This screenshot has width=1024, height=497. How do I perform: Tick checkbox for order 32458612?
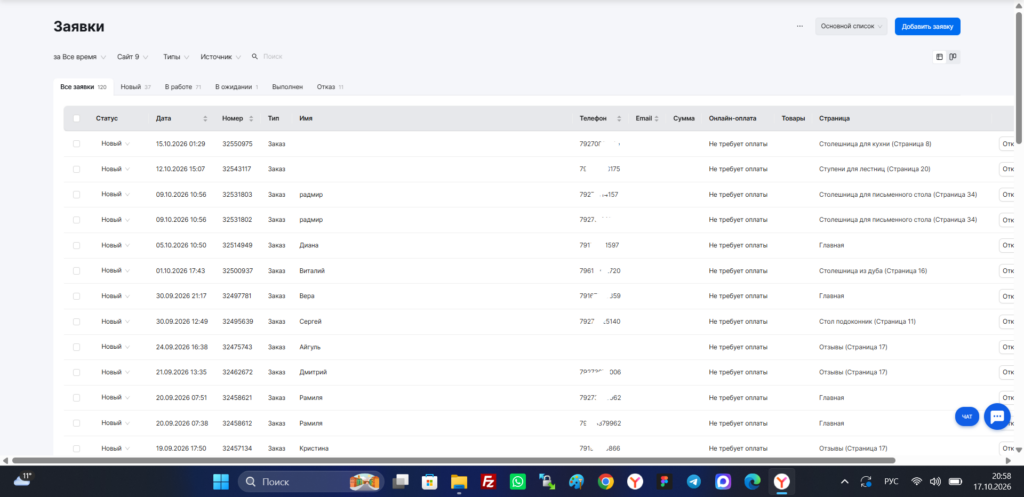tap(76, 424)
